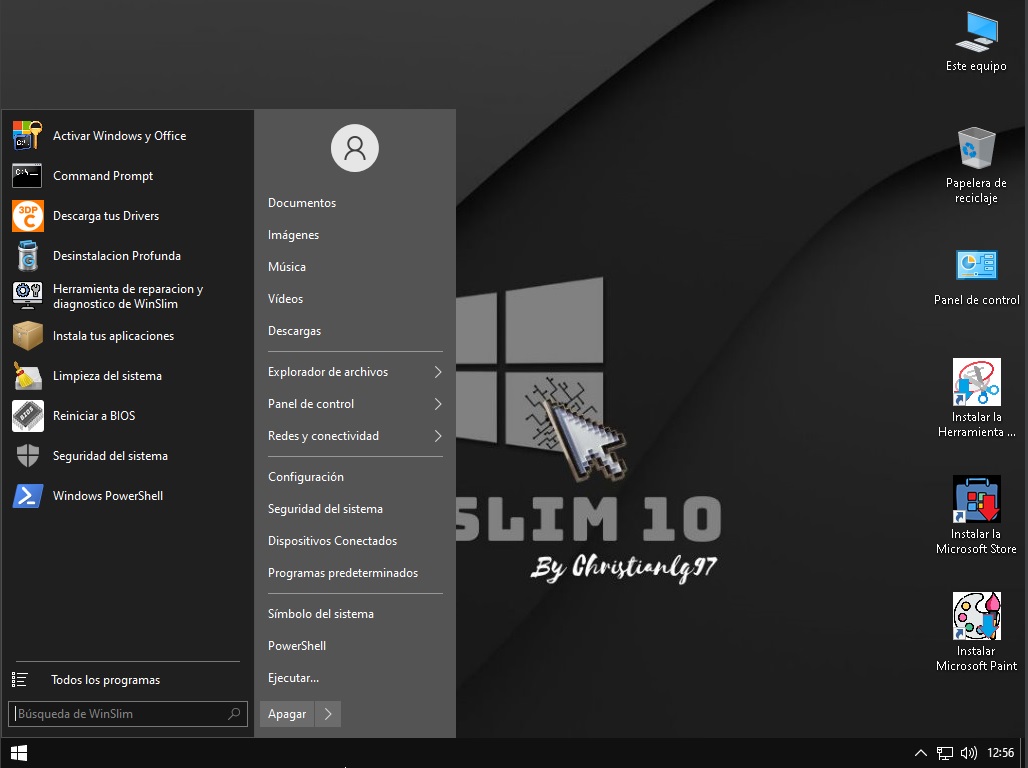Screen dimensions: 1028x768
Task: Open the Descarga tus Drivers 3DP icon
Action: pos(28,216)
